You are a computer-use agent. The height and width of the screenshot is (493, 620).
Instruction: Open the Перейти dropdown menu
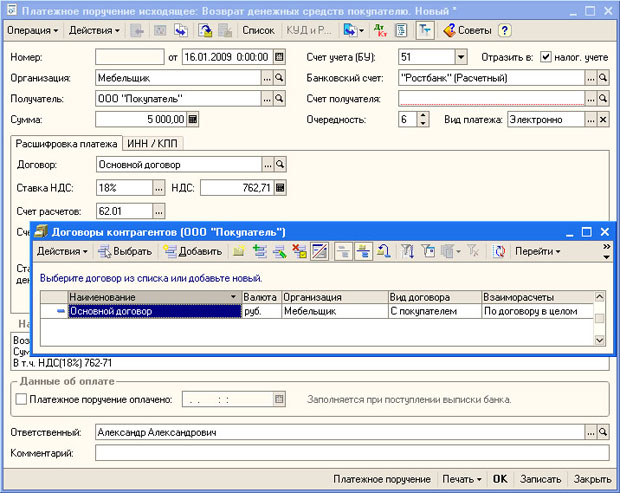(x=537, y=251)
